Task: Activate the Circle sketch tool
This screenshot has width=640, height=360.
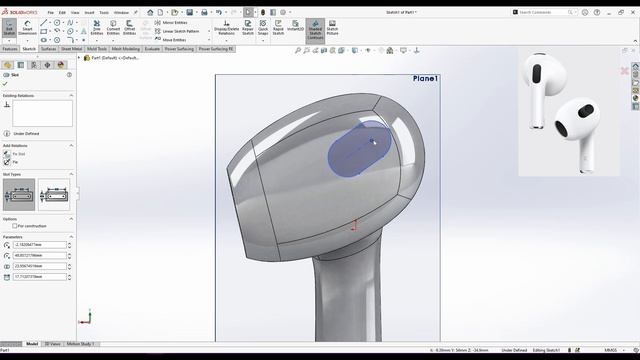Action: coord(57,23)
